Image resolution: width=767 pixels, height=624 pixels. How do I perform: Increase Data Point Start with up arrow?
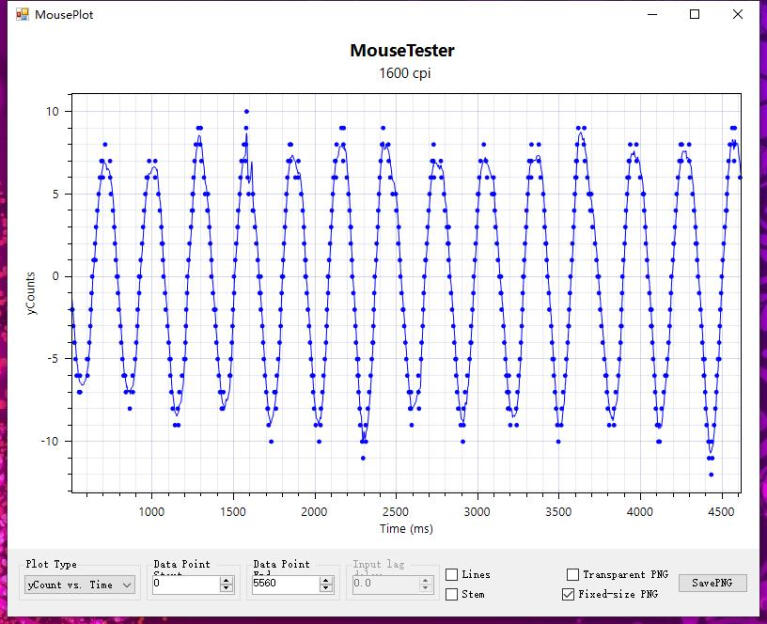226,580
